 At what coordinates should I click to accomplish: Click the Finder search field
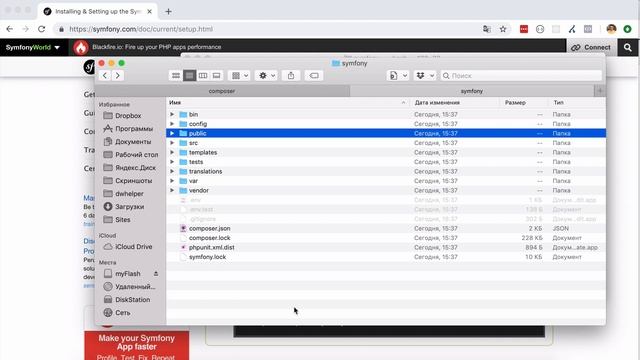[521, 76]
